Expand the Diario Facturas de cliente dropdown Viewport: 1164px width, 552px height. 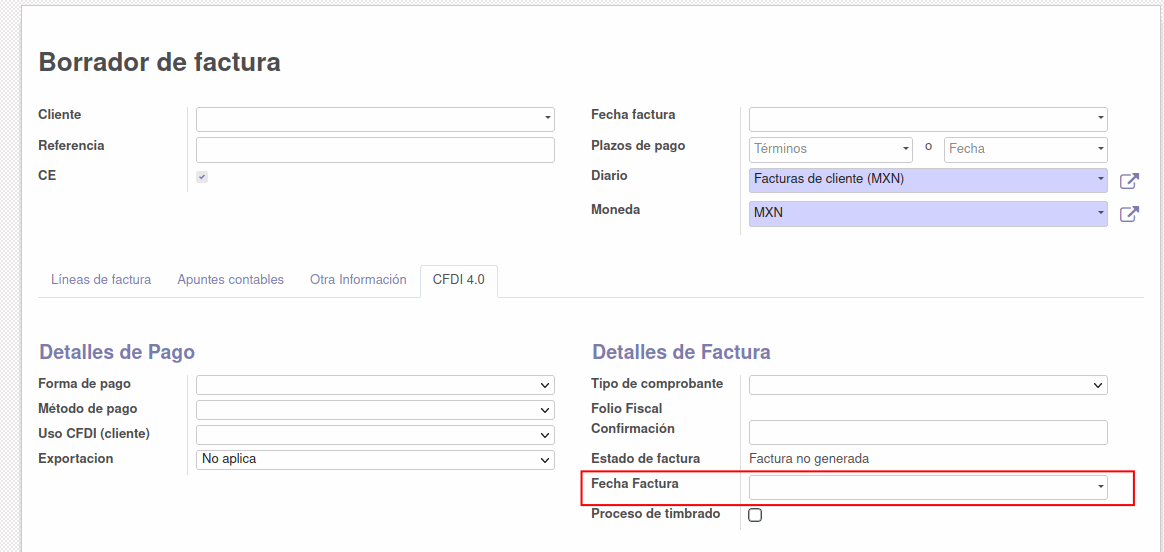click(928, 180)
